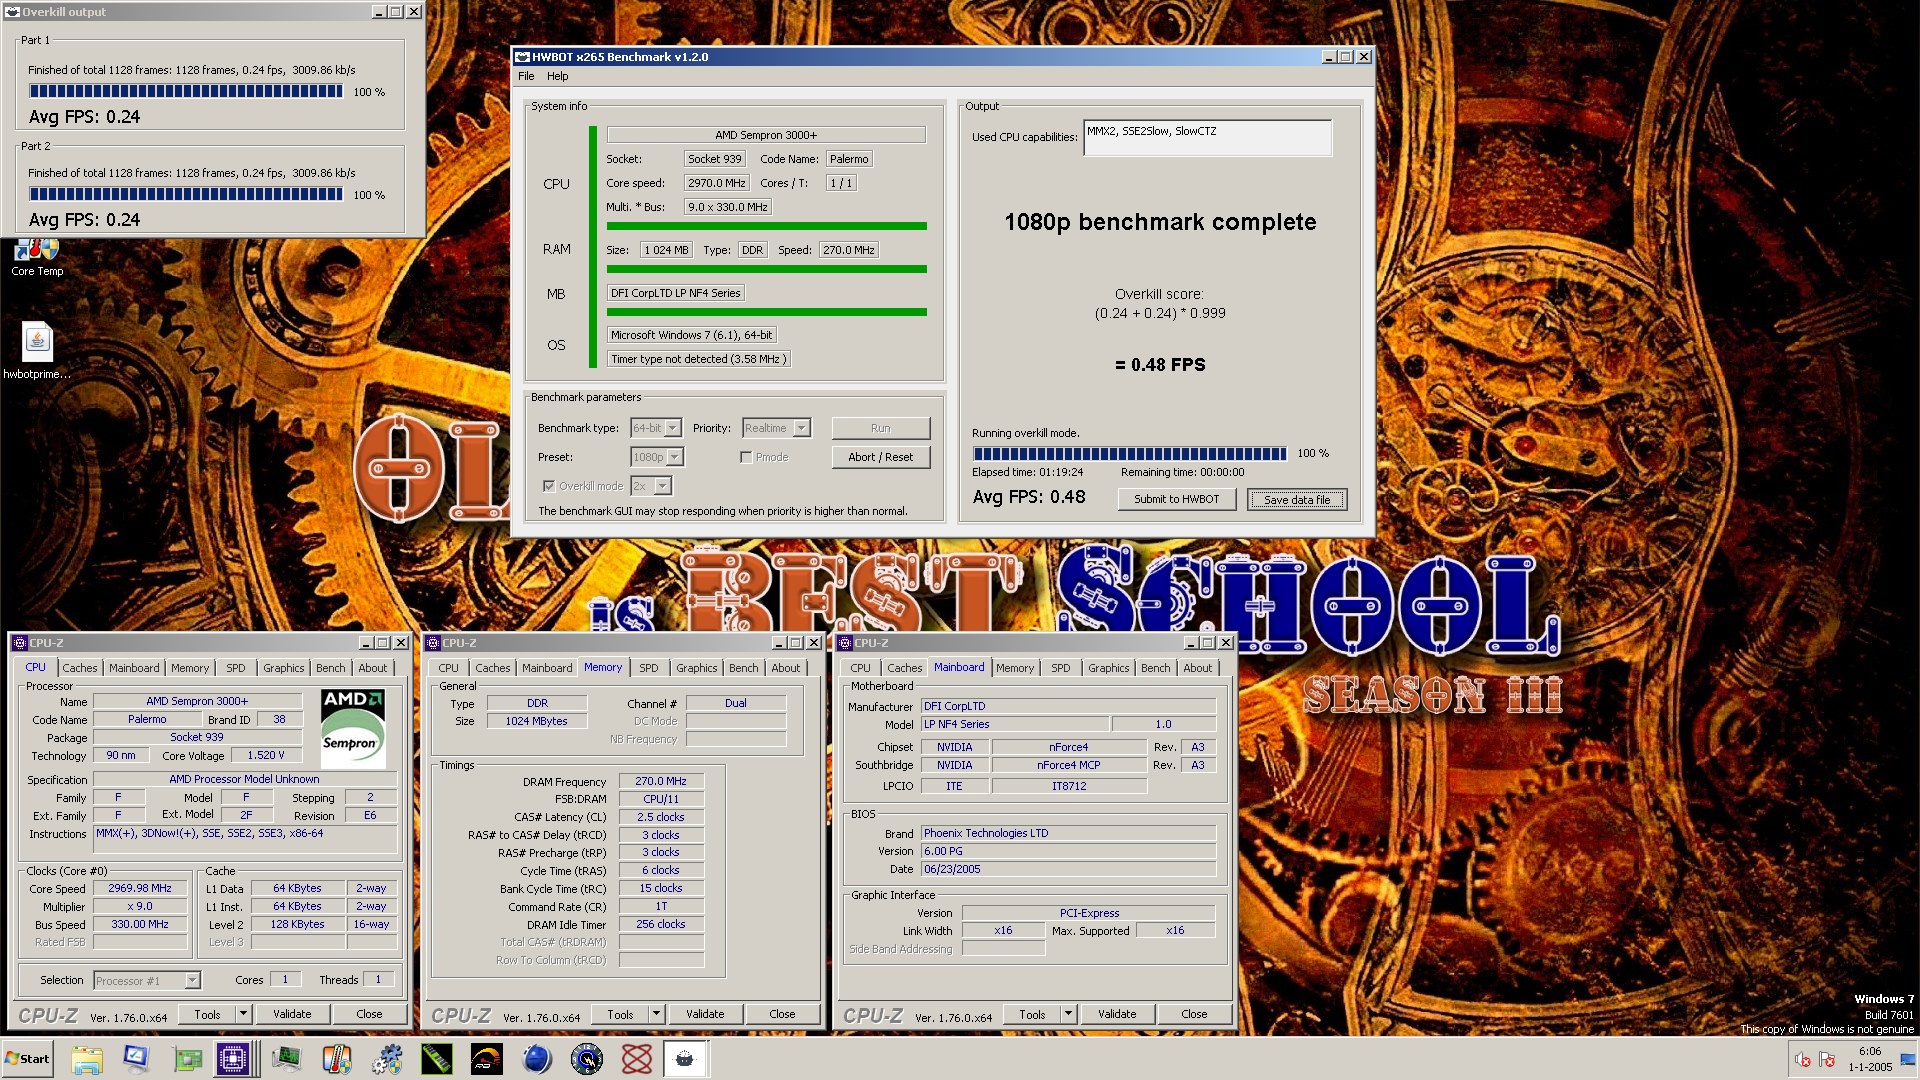The width and height of the screenshot is (1920, 1080).
Task: Open CPU tab in right CPU-Z window
Action: point(860,668)
